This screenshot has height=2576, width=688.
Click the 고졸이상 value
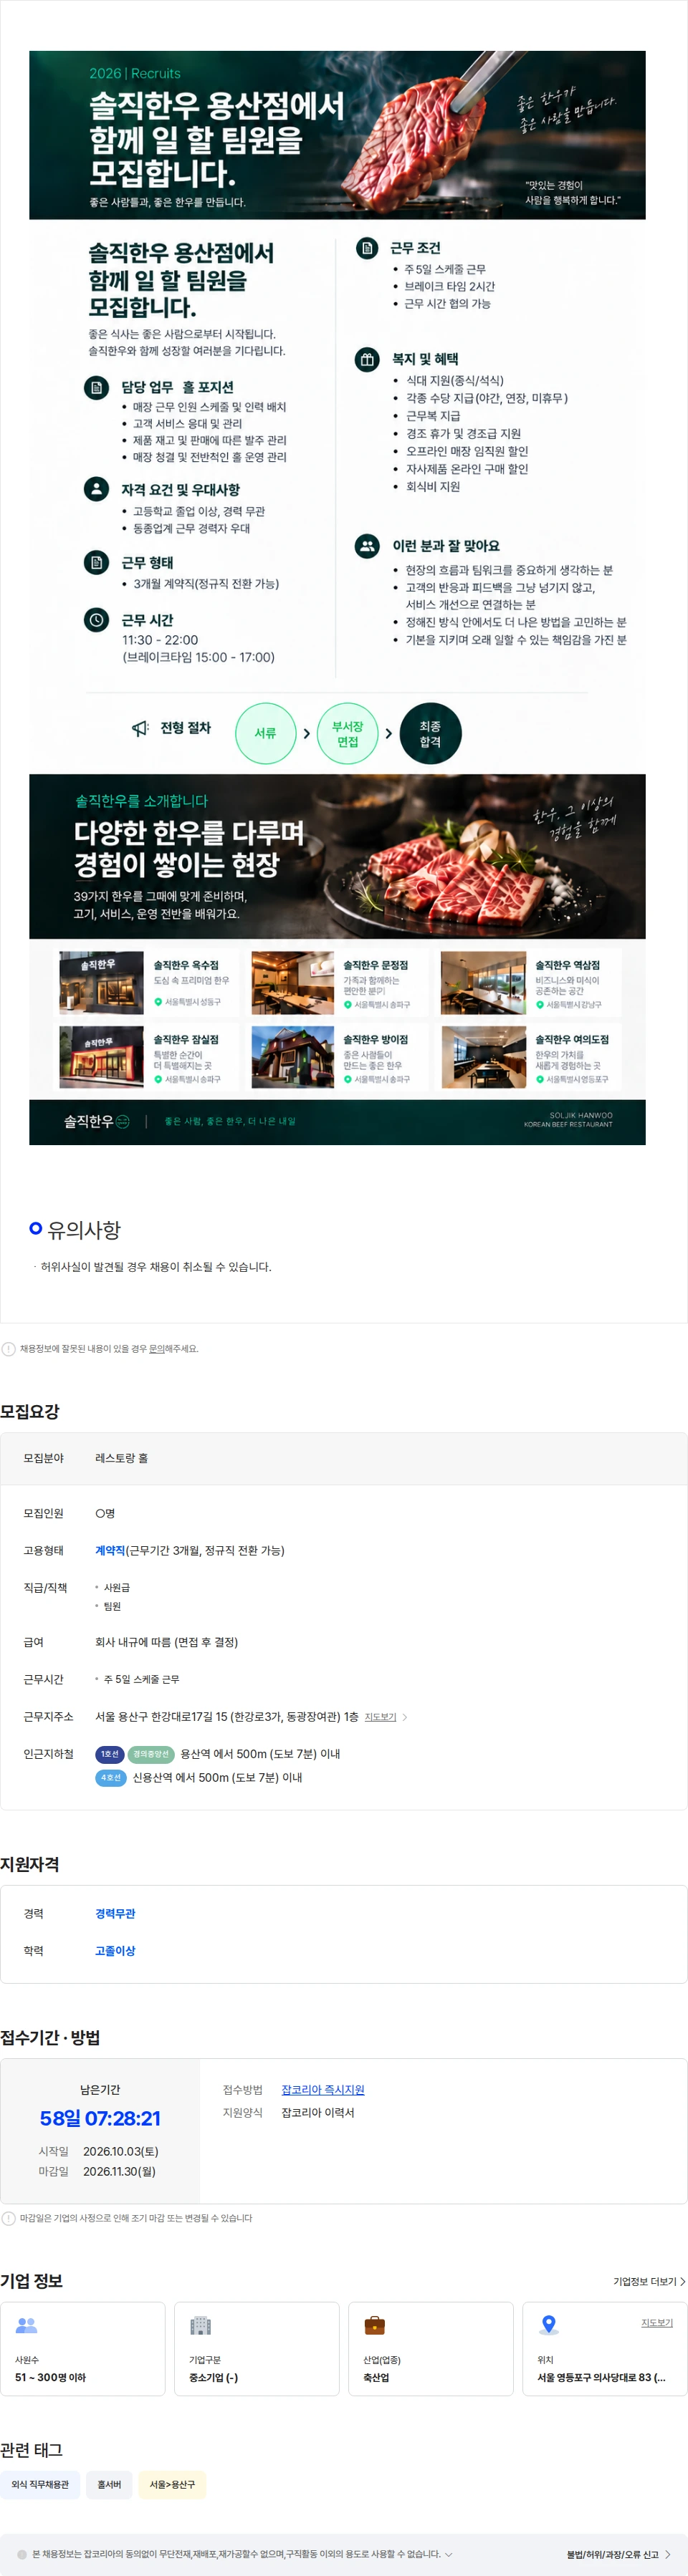115,1950
